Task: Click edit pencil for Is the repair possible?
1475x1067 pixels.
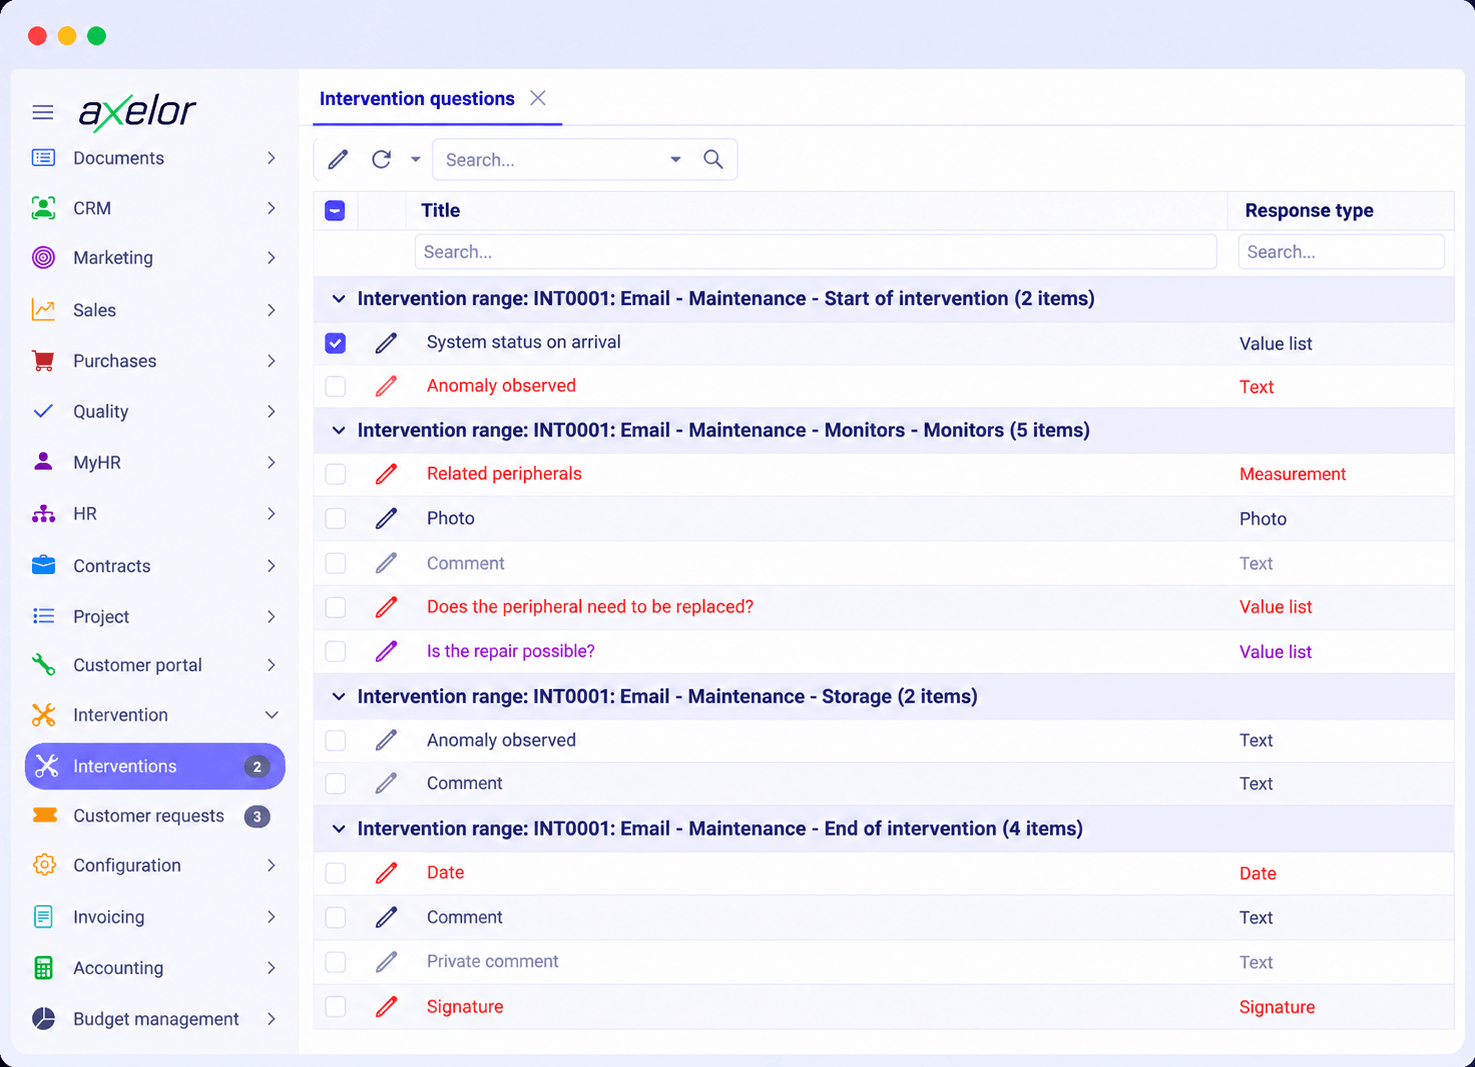Action: (386, 652)
